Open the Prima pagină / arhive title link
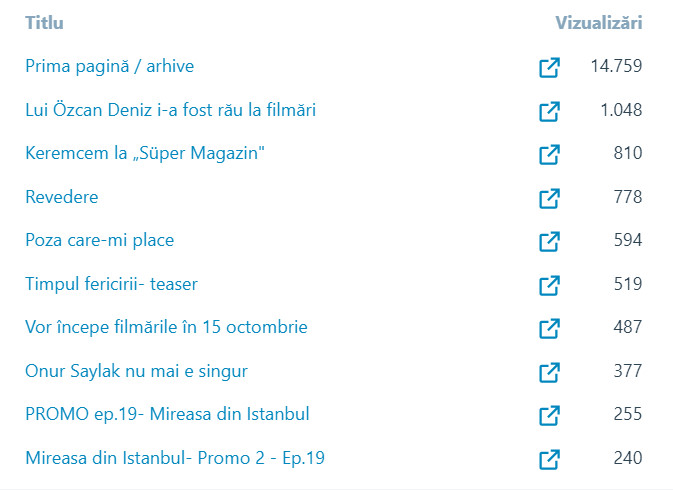673x490 pixels. (109, 67)
